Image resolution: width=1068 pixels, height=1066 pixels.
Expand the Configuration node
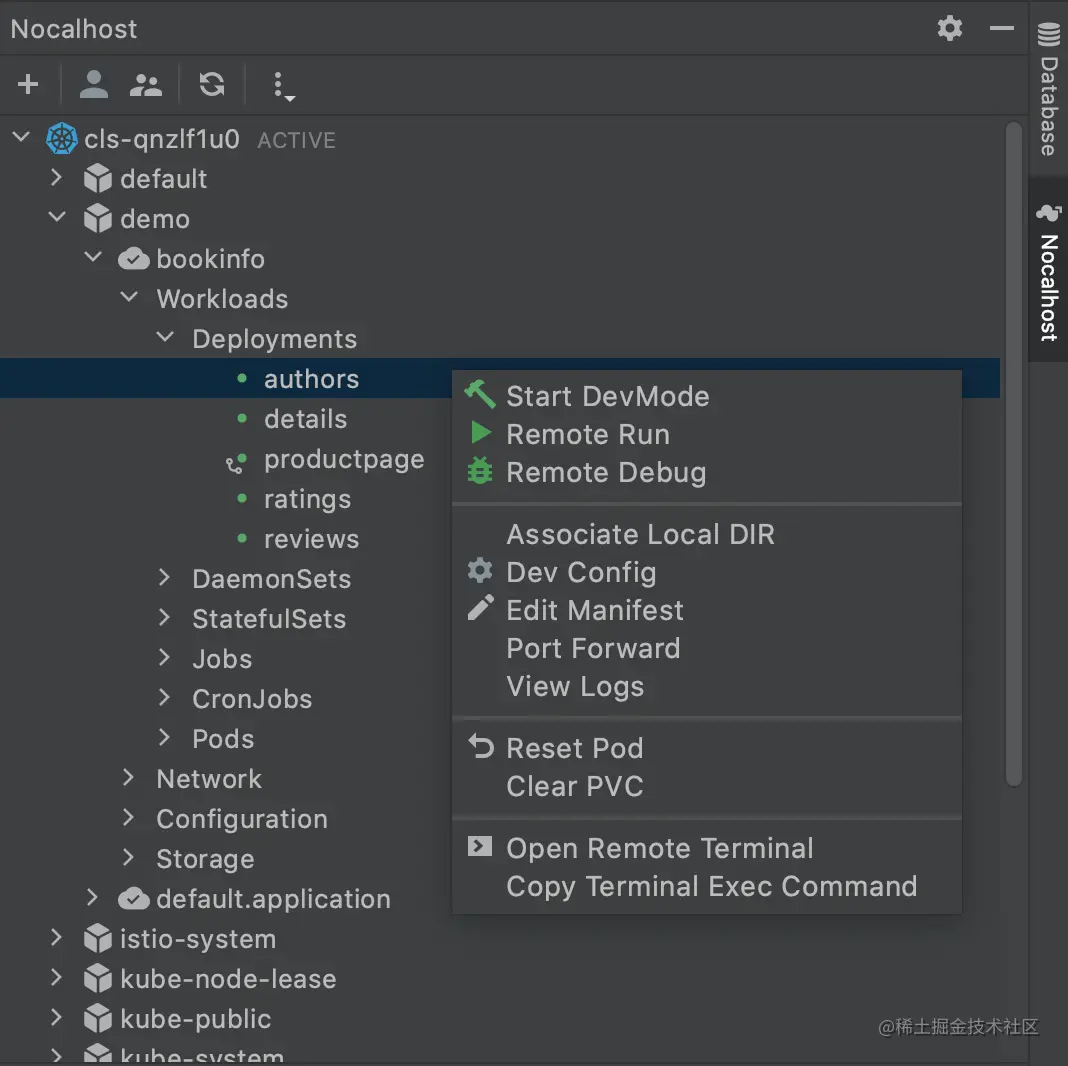[x=128, y=817]
